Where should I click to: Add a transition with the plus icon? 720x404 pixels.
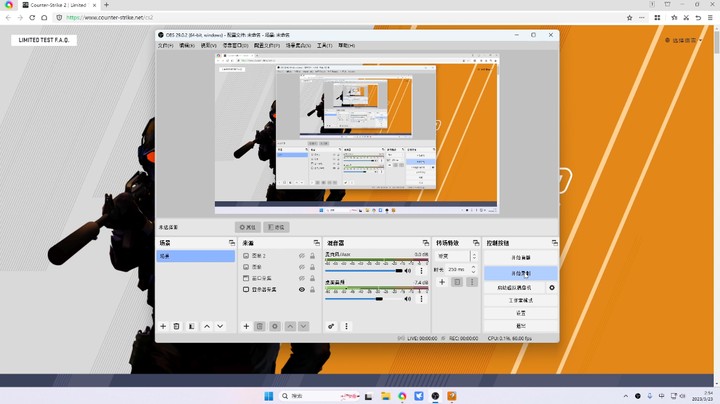[x=442, y=282]
